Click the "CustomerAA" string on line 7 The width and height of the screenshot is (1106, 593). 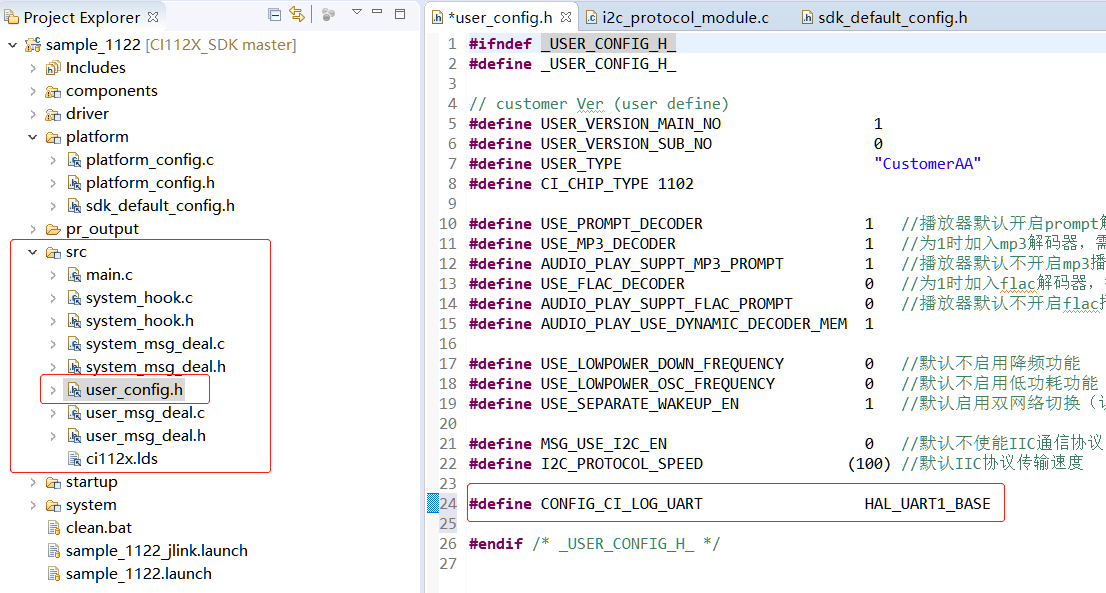tap(928, 164)
